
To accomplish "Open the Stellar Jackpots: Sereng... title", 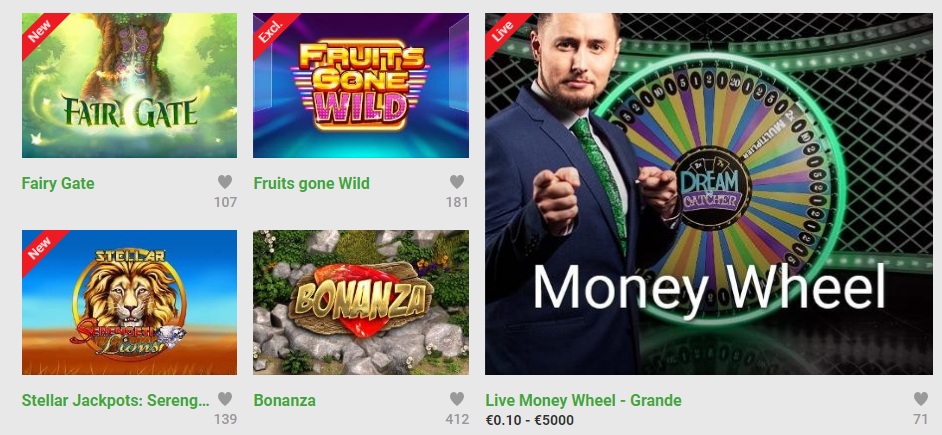I will pos(116,400).
